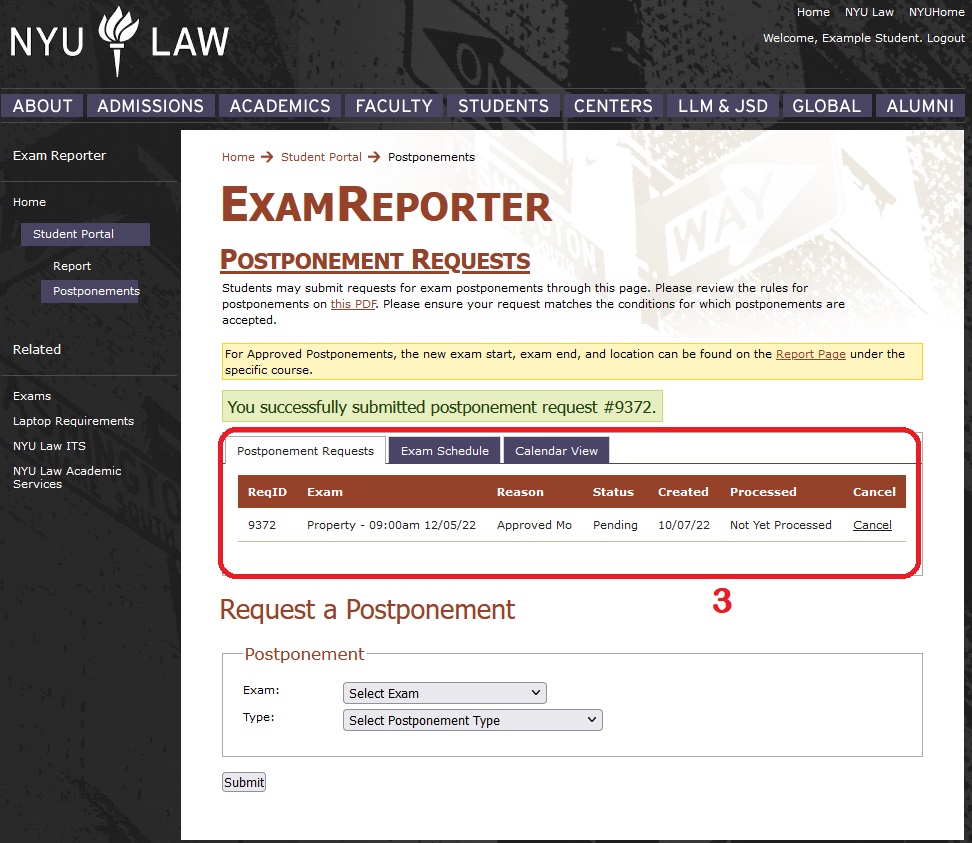Click Logout in the header

click(x=945, y=38)
